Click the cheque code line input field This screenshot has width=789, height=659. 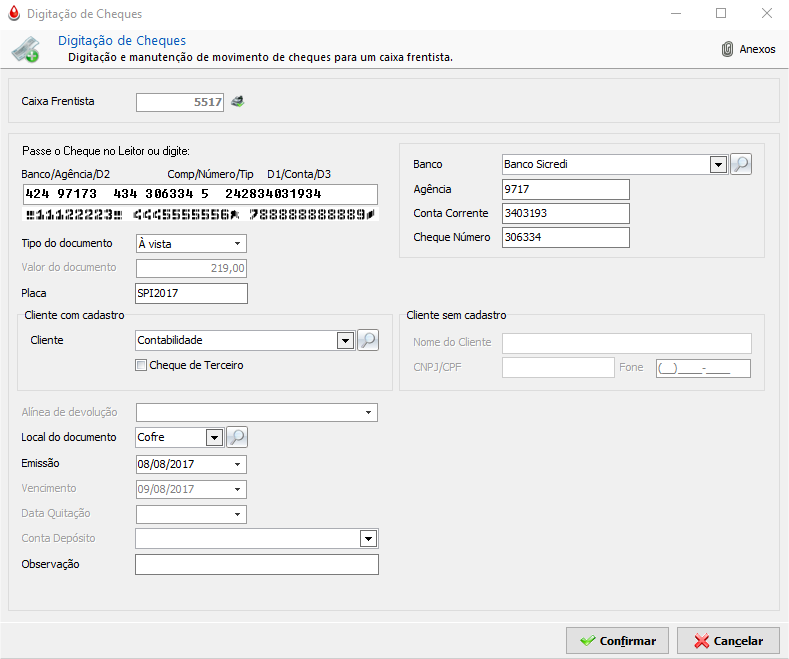[200, 194]
